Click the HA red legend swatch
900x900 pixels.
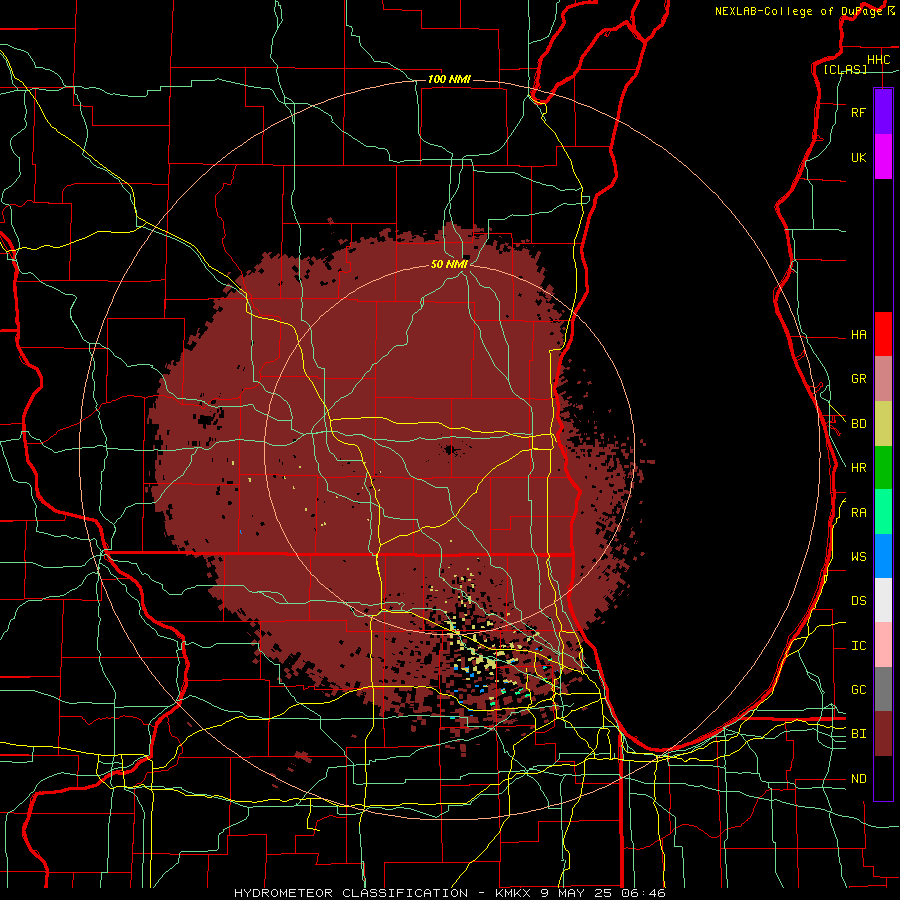[883, 334]
